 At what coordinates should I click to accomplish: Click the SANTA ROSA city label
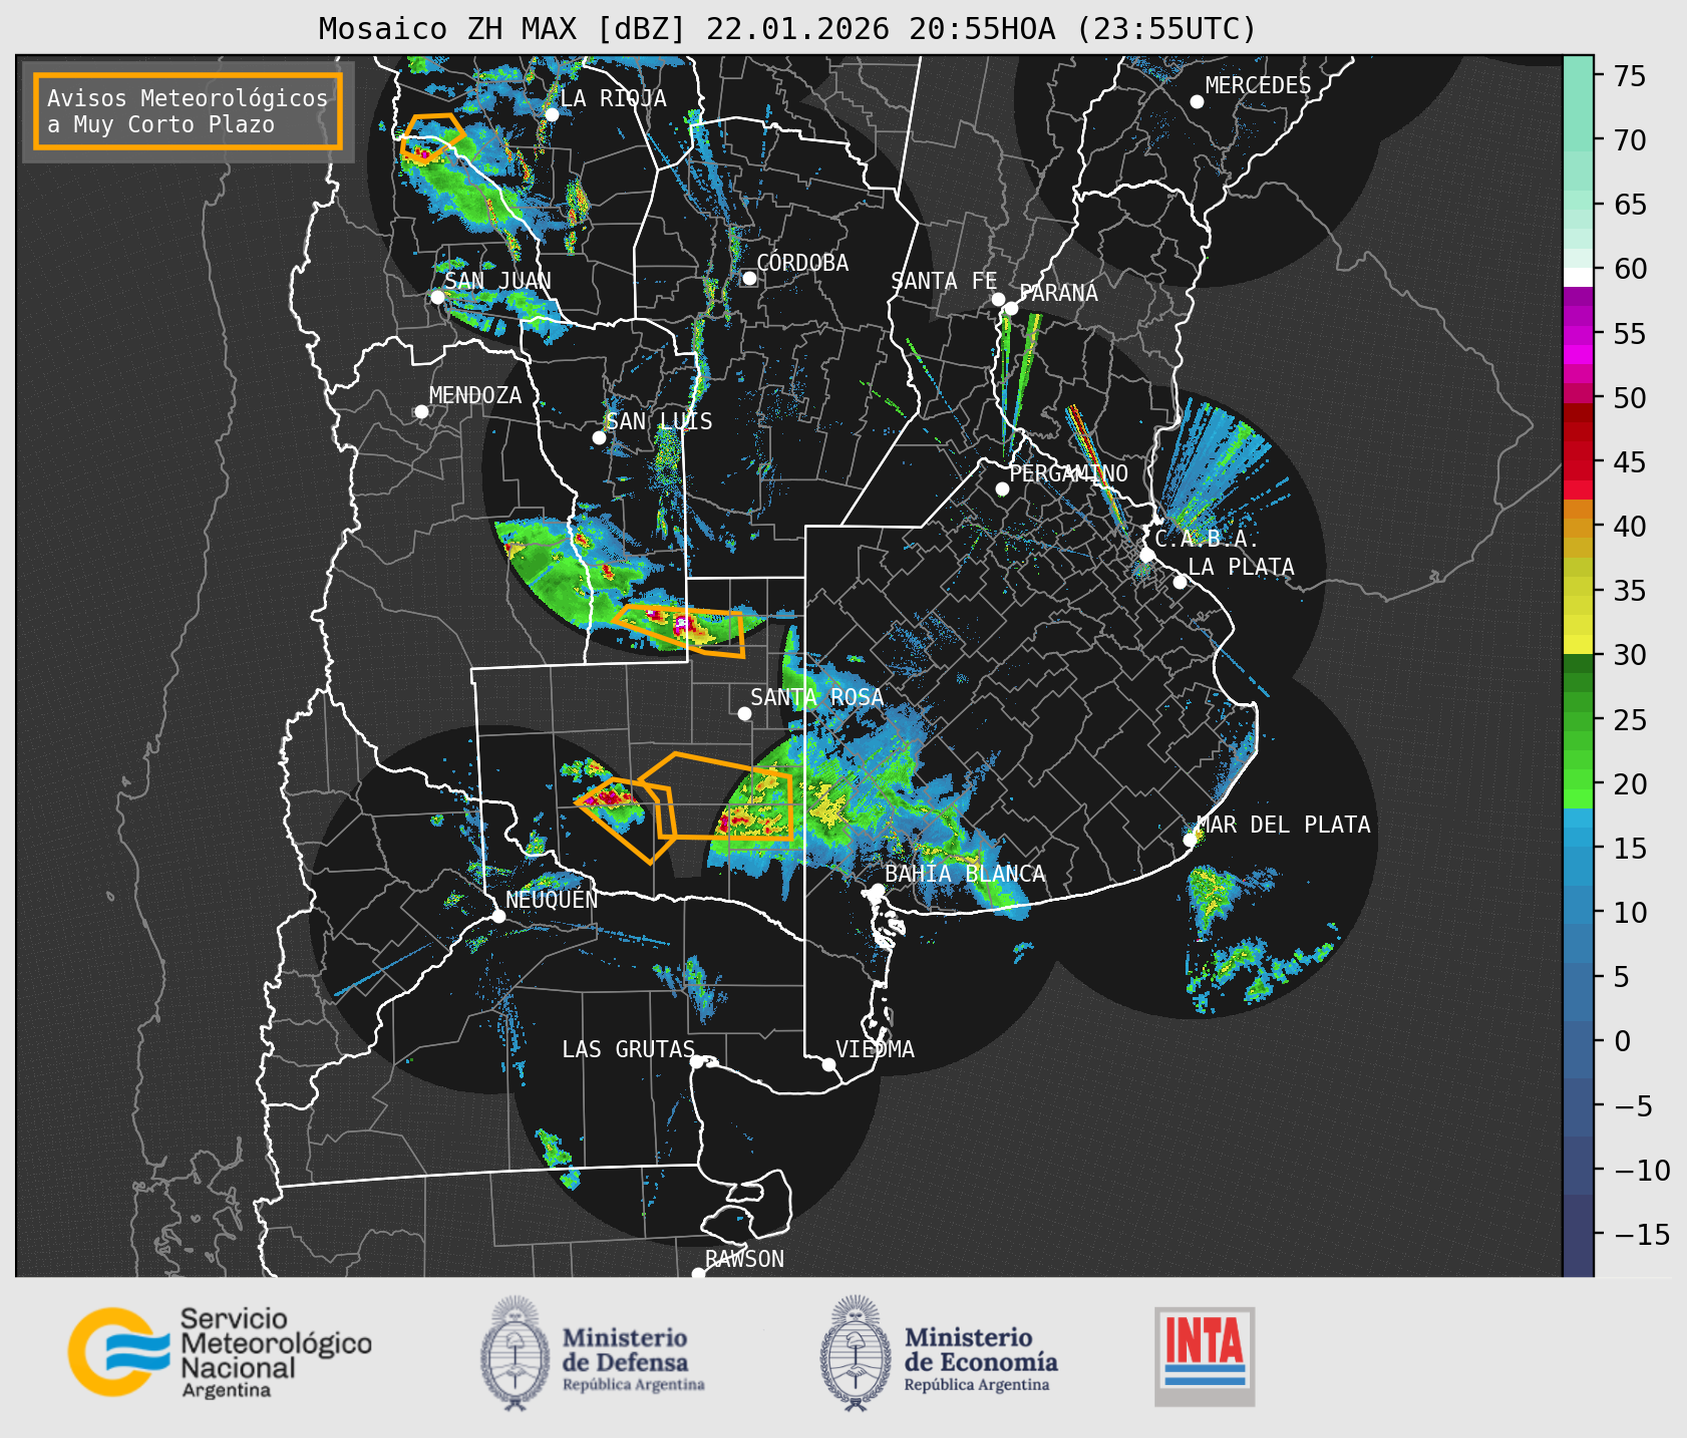[817, 697]
